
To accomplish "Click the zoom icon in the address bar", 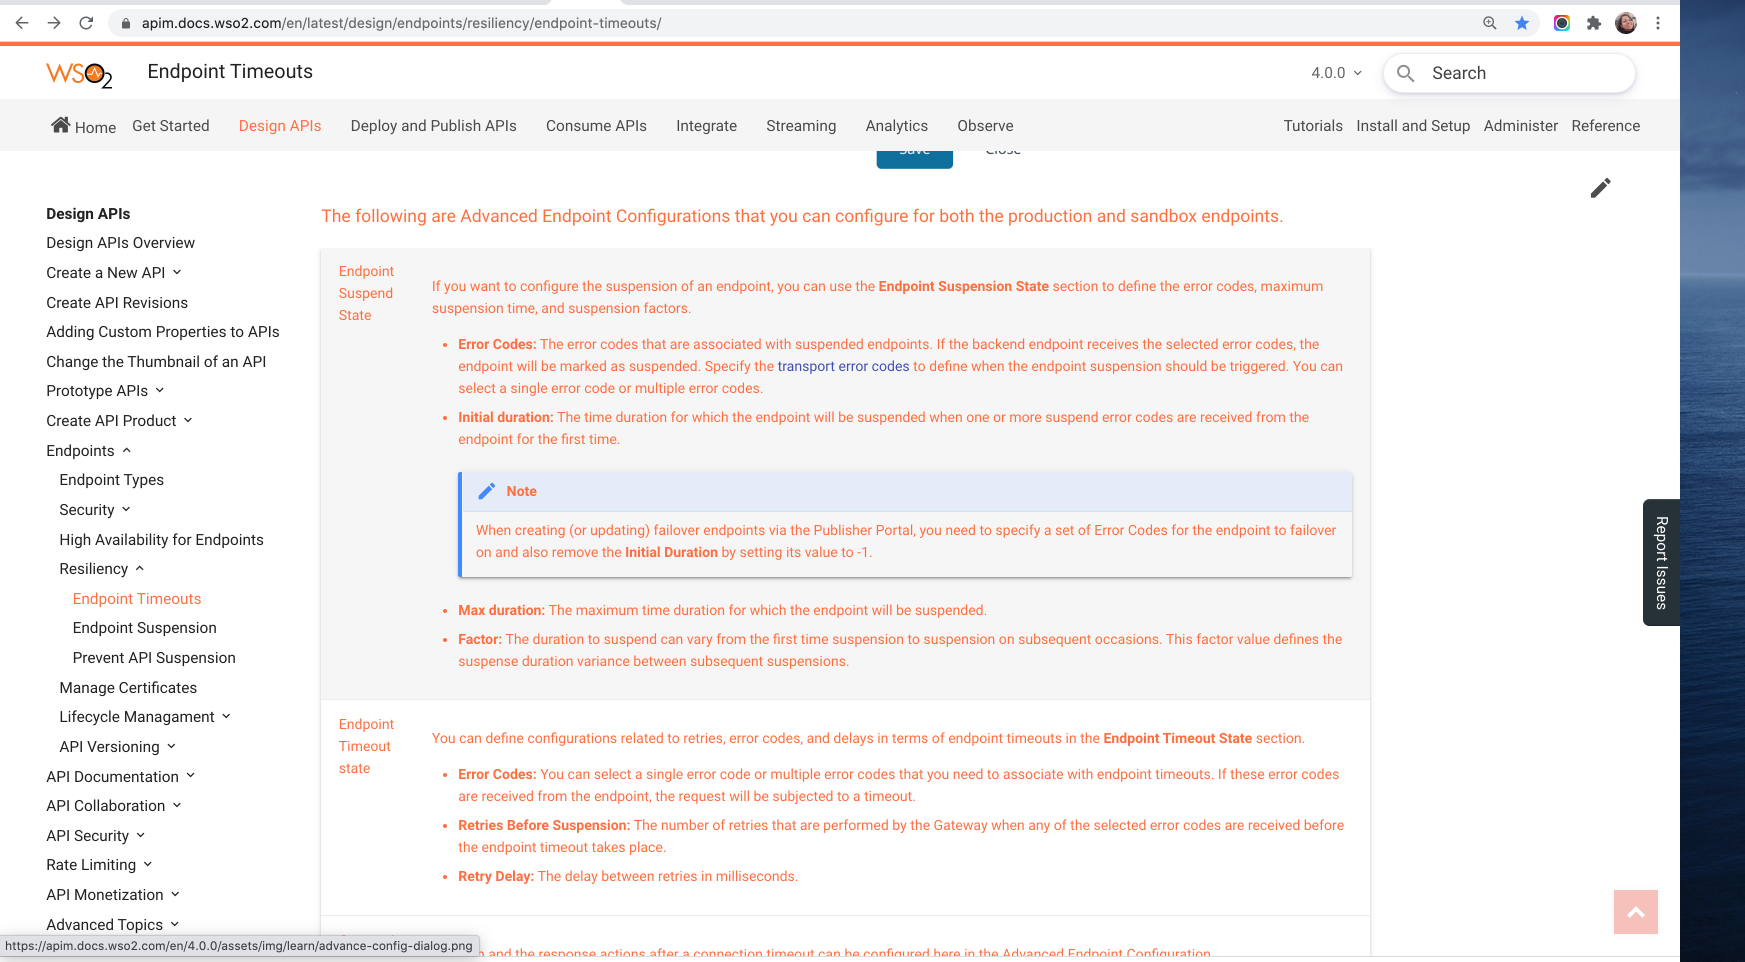I will click(x=1490, y=22).
